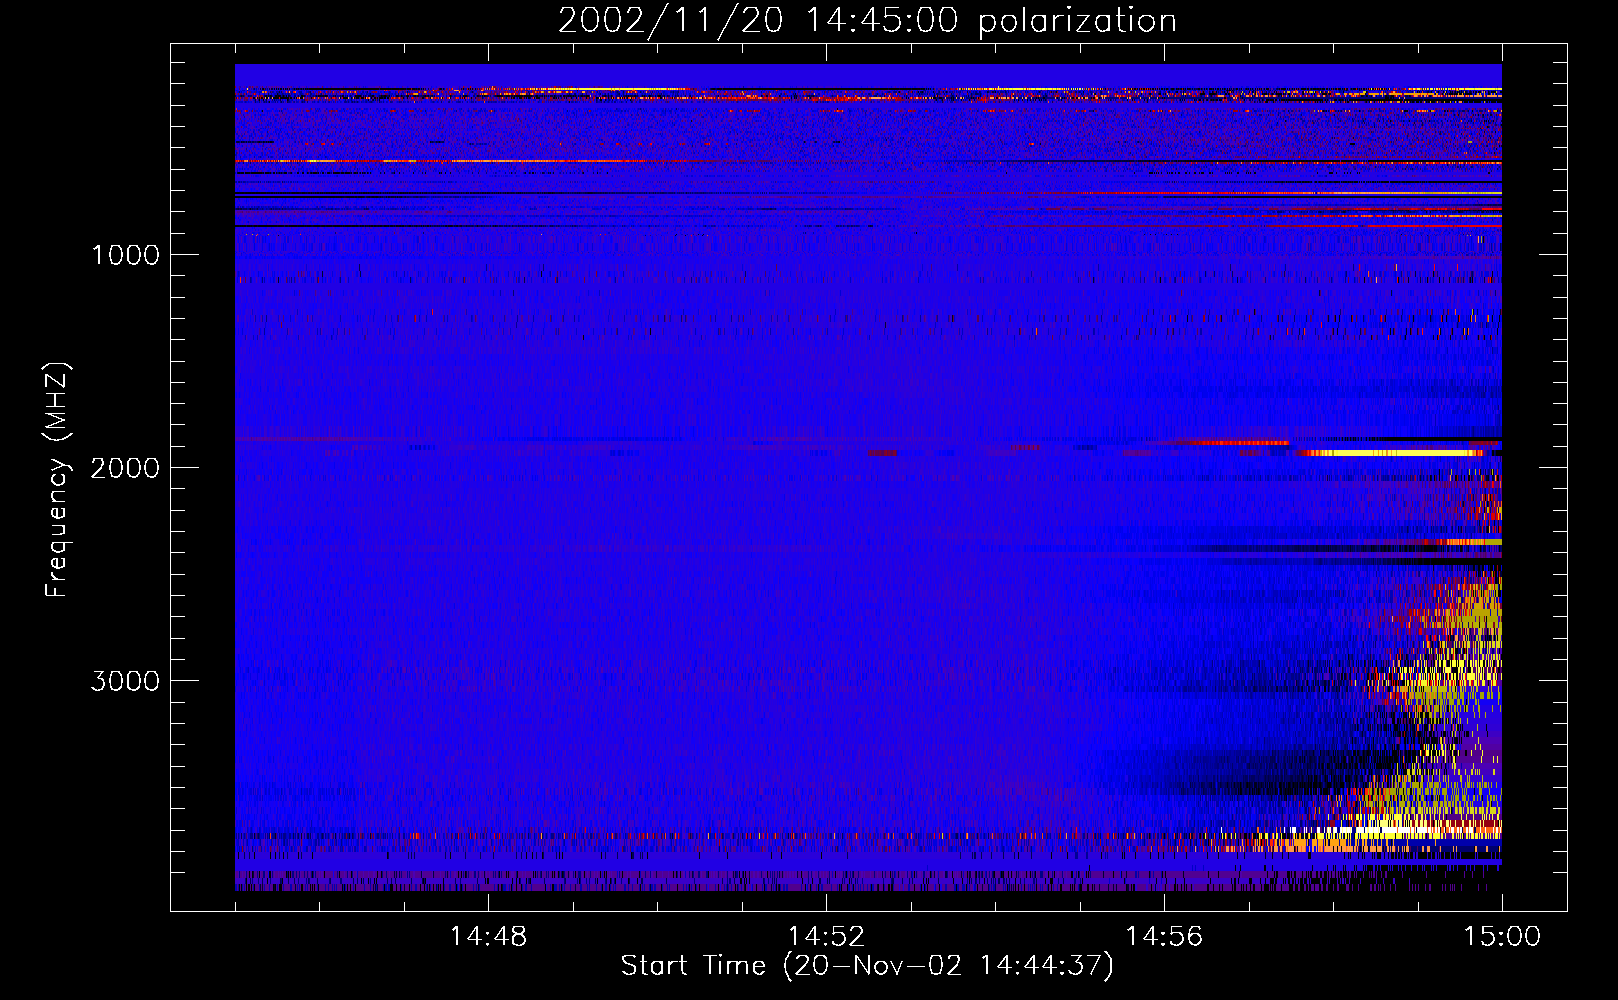Viewport: 1618px width, 1000px height.
Task: Select the 'Start Time (20-Nov-02 14:44:37)' axis label
Action: pos(867,966)
